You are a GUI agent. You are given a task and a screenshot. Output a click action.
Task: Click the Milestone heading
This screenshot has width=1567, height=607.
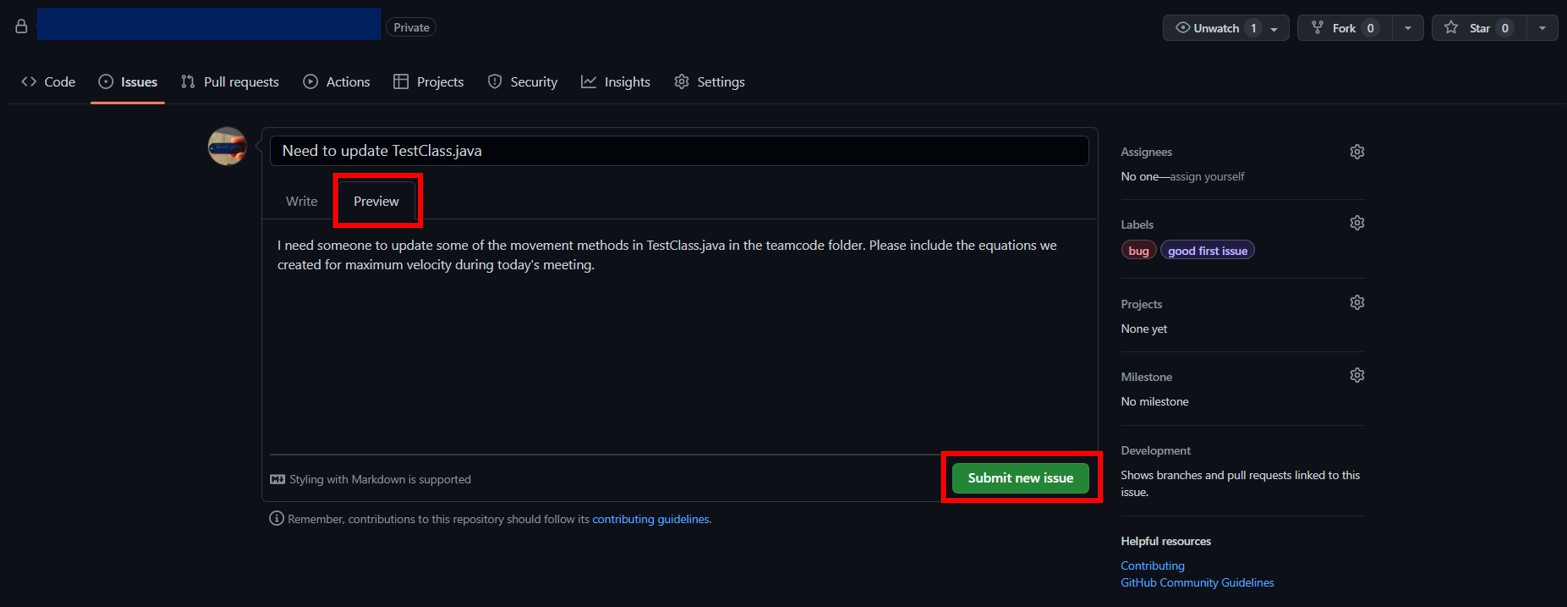coord(1146,377)
